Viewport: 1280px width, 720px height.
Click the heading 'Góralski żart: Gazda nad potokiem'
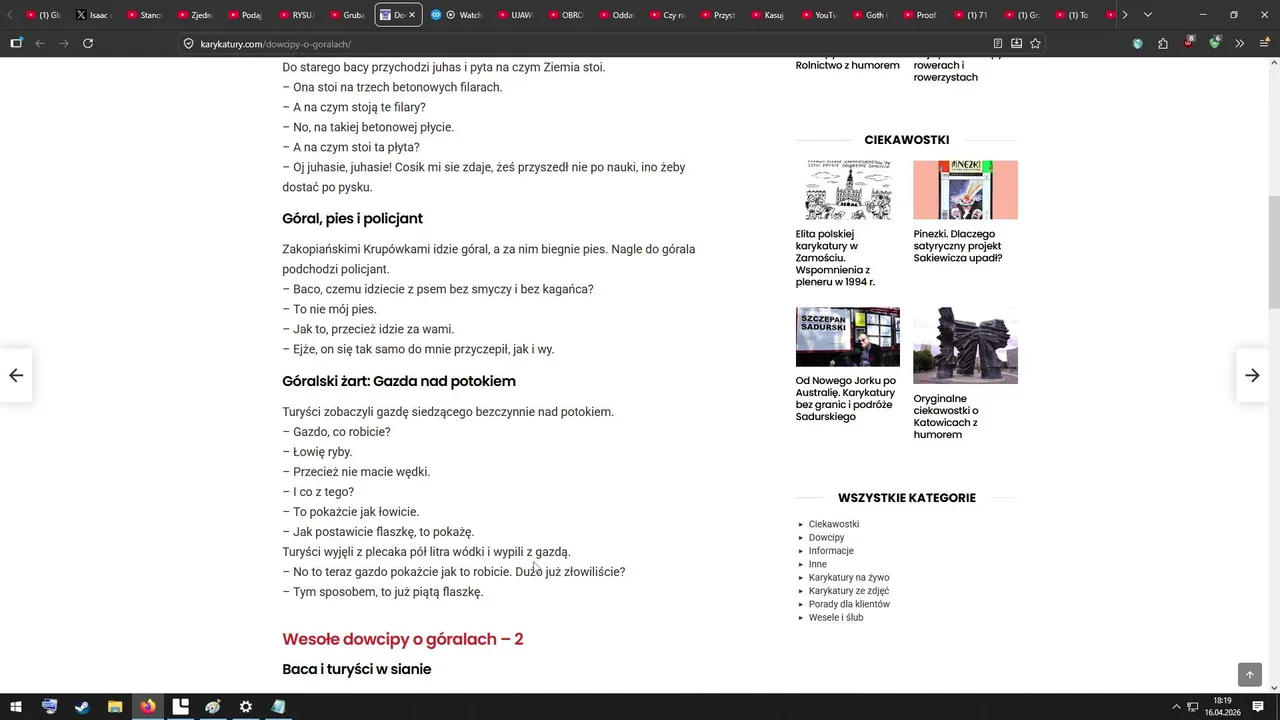click(399, 381)
